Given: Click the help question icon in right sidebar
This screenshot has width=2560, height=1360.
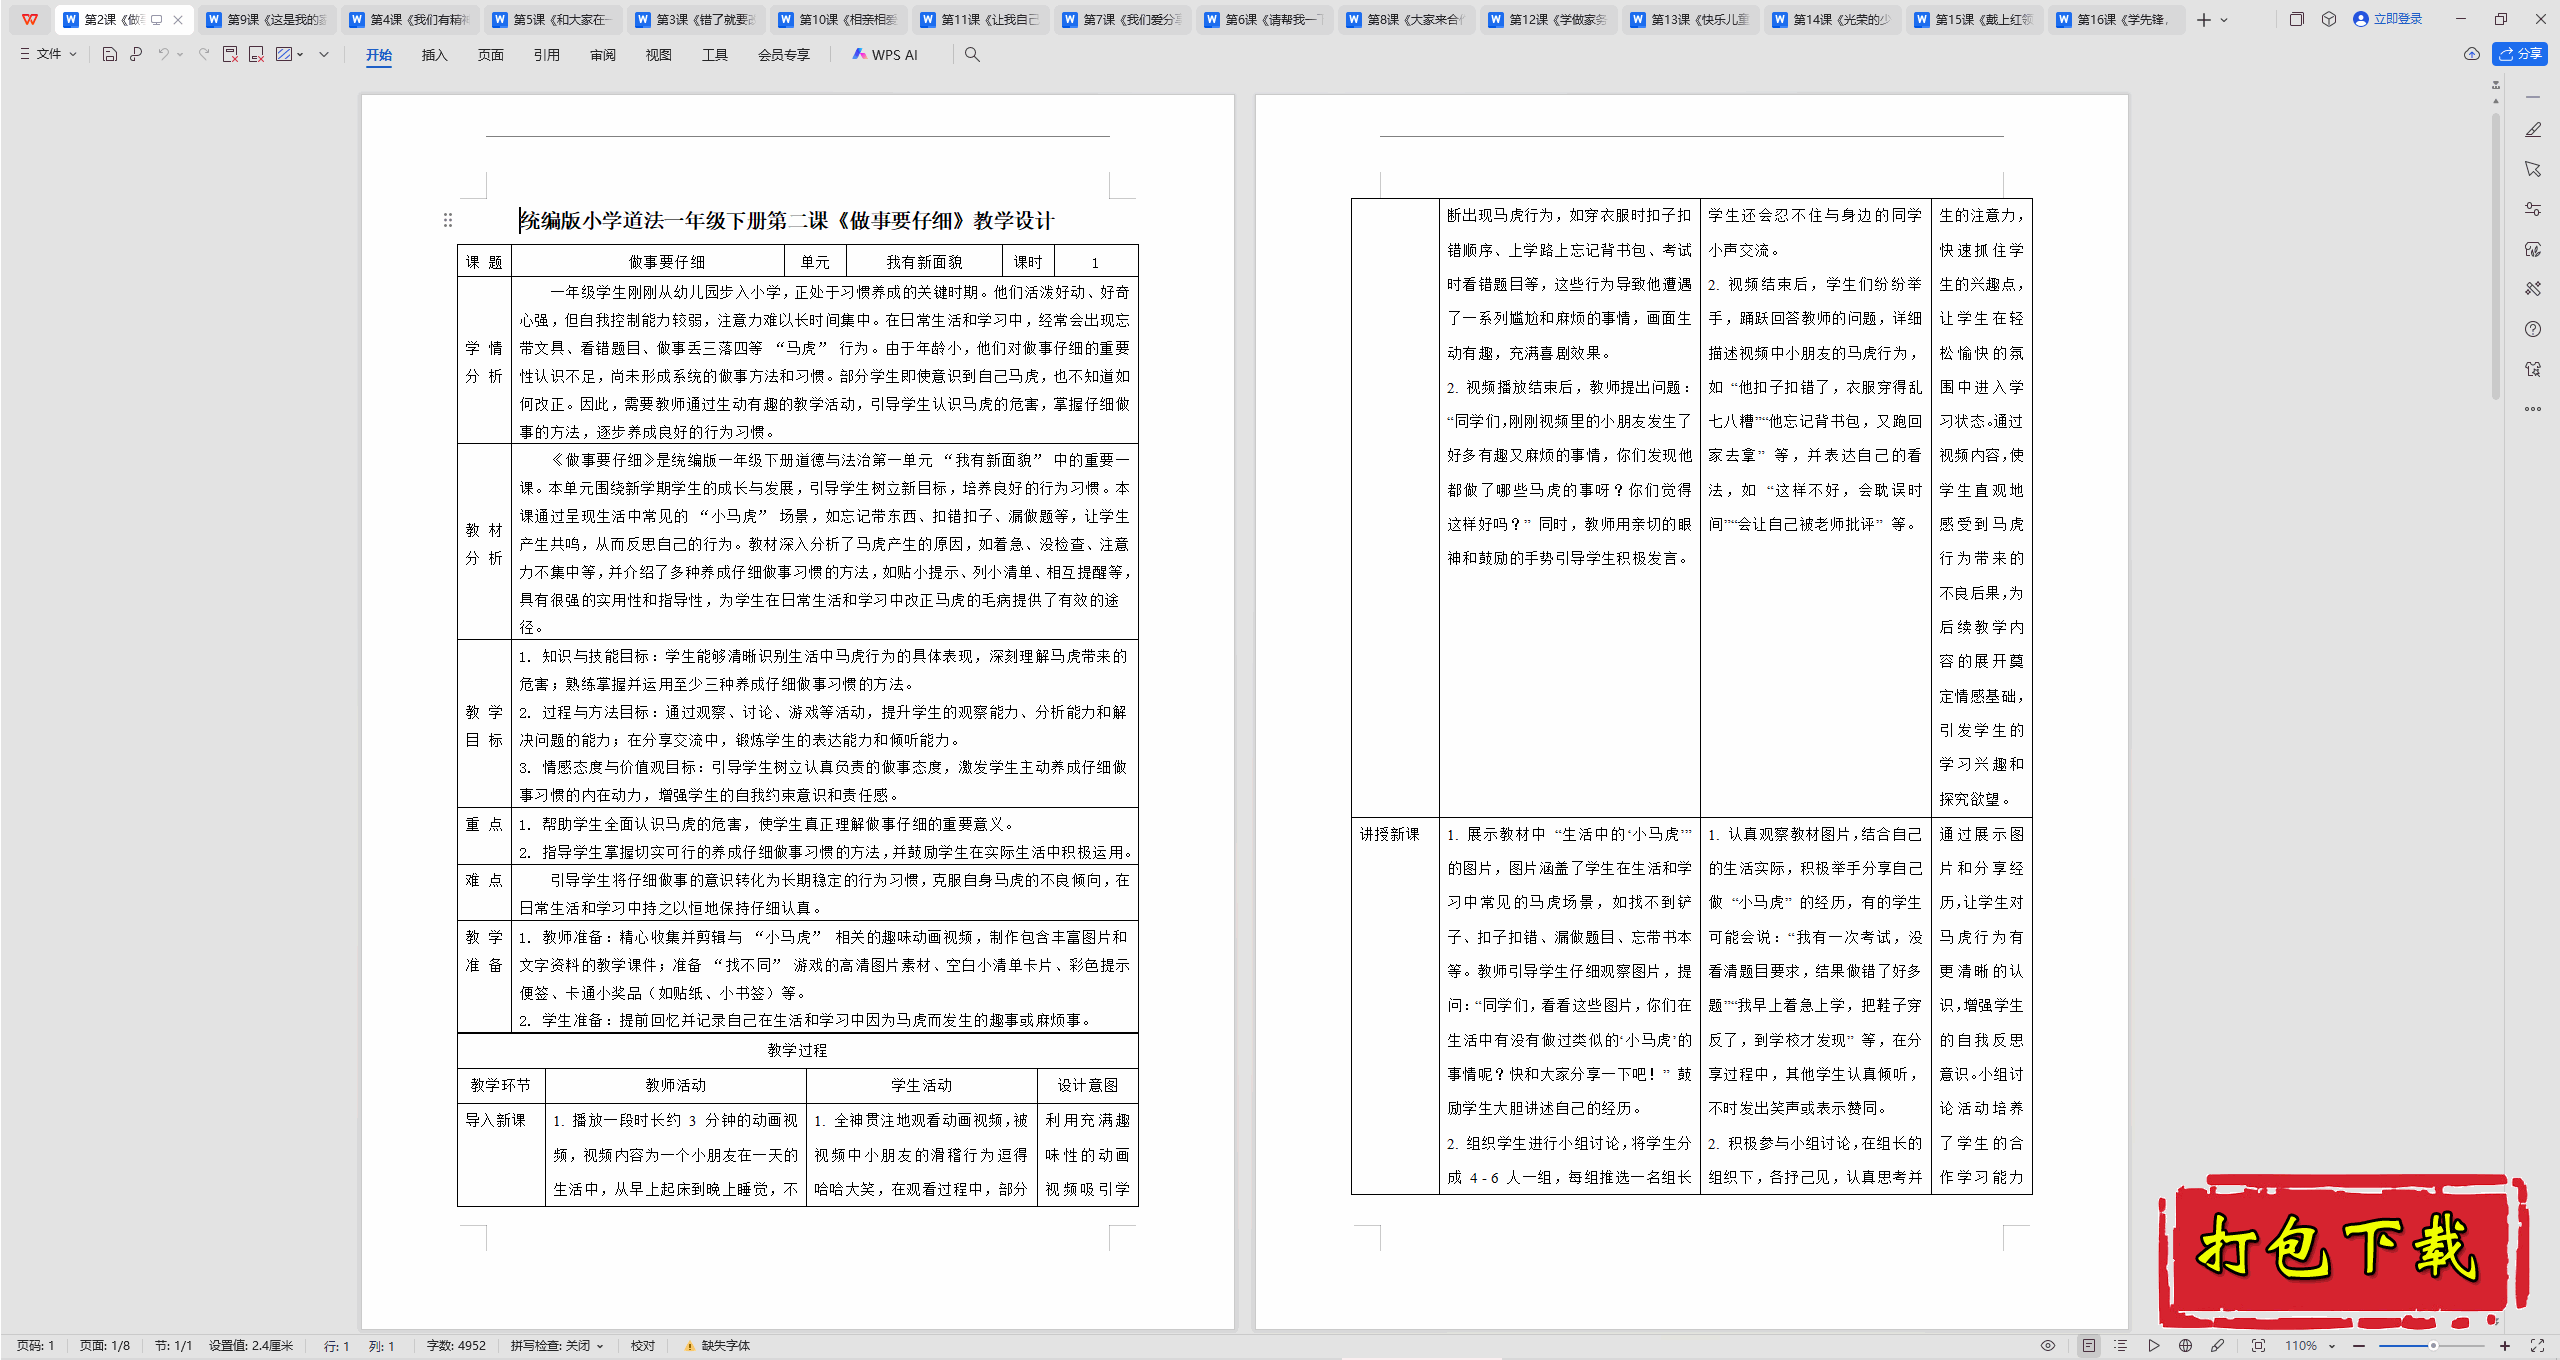Looking at the screenshot, I should pyautogui.click(x=2533, y=329).
